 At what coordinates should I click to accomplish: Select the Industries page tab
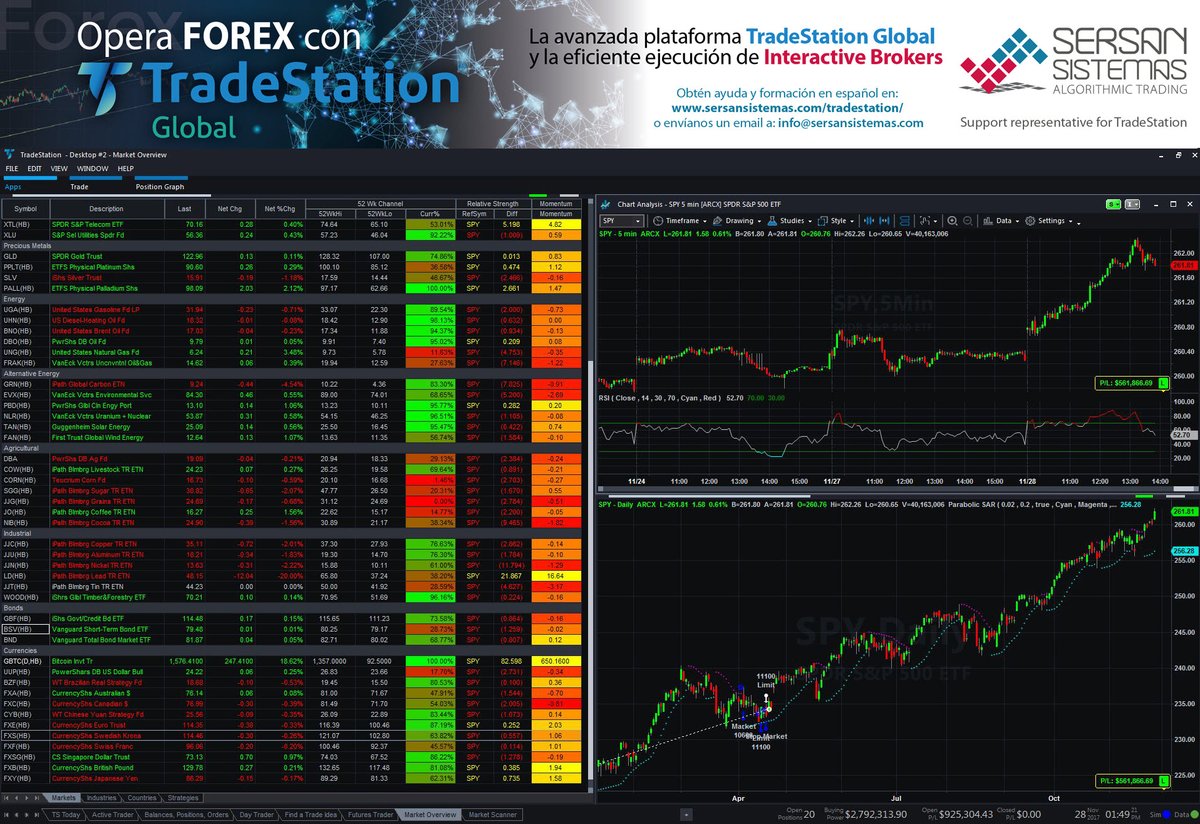(101, 798)
